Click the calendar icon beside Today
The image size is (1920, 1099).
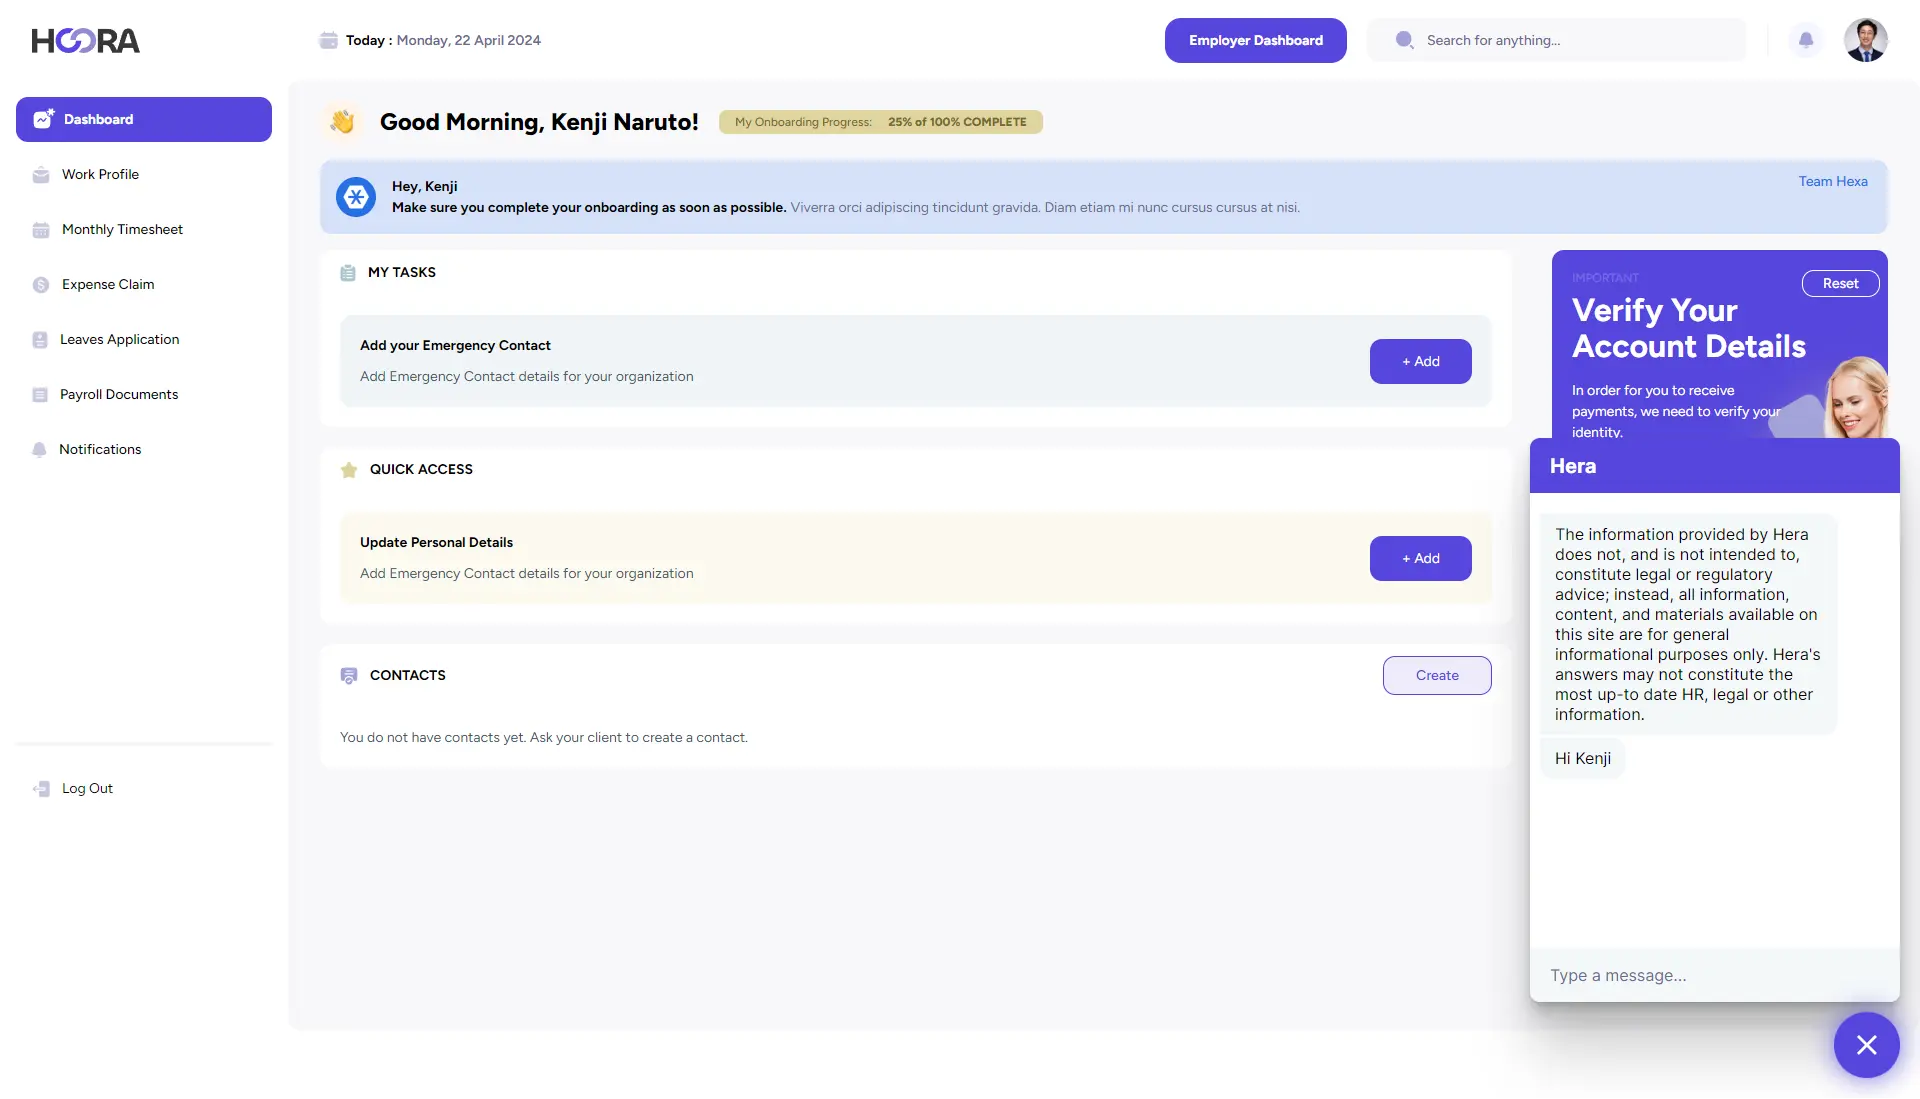[328, 40]
